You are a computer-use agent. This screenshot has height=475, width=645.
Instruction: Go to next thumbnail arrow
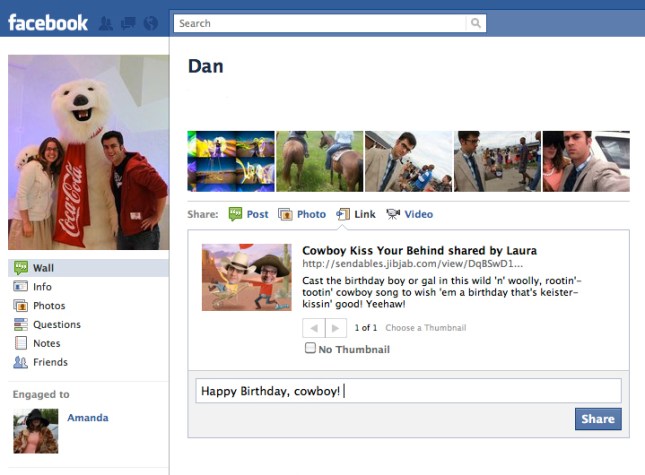336,328
